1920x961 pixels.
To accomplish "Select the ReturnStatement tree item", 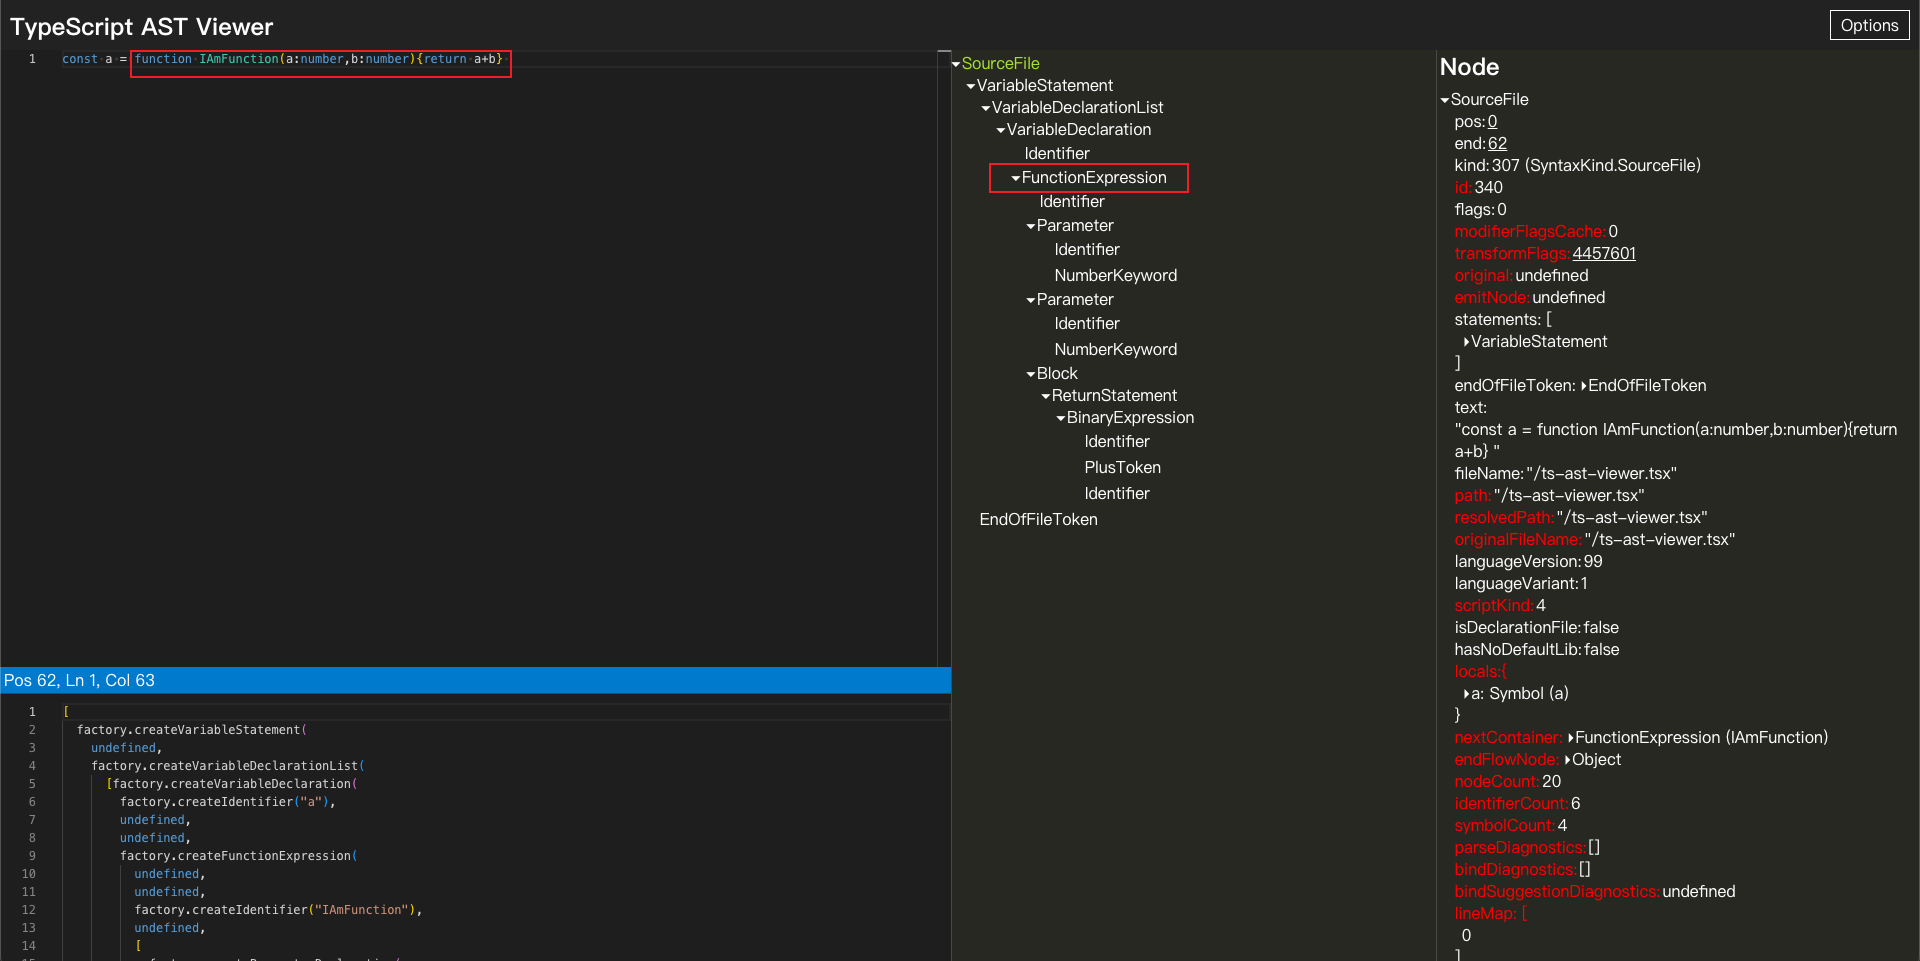I will pyautogui.click(x=1113, y=395).
